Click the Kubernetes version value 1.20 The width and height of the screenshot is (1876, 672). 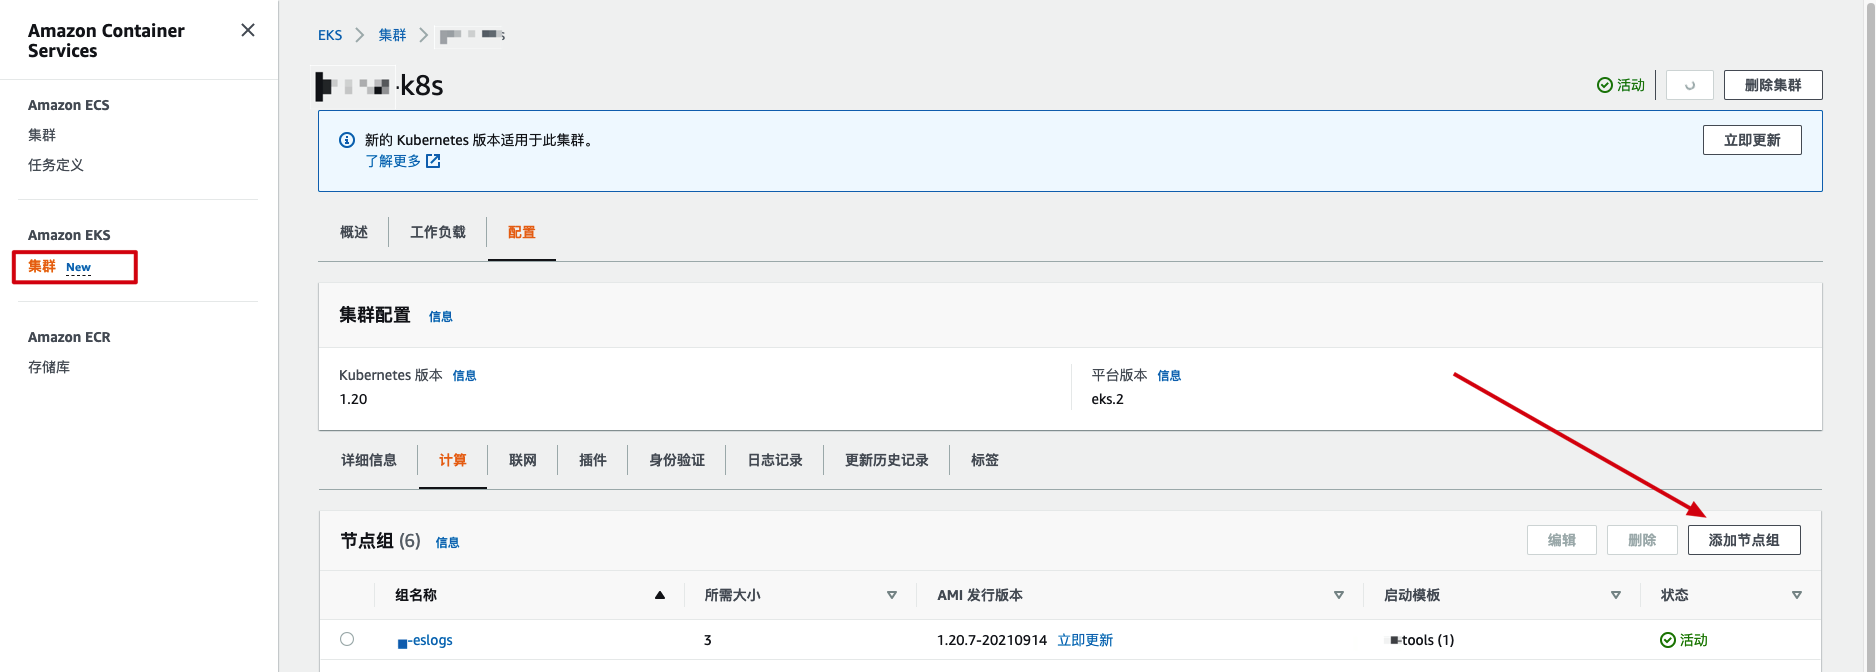[x=353, y=399]
